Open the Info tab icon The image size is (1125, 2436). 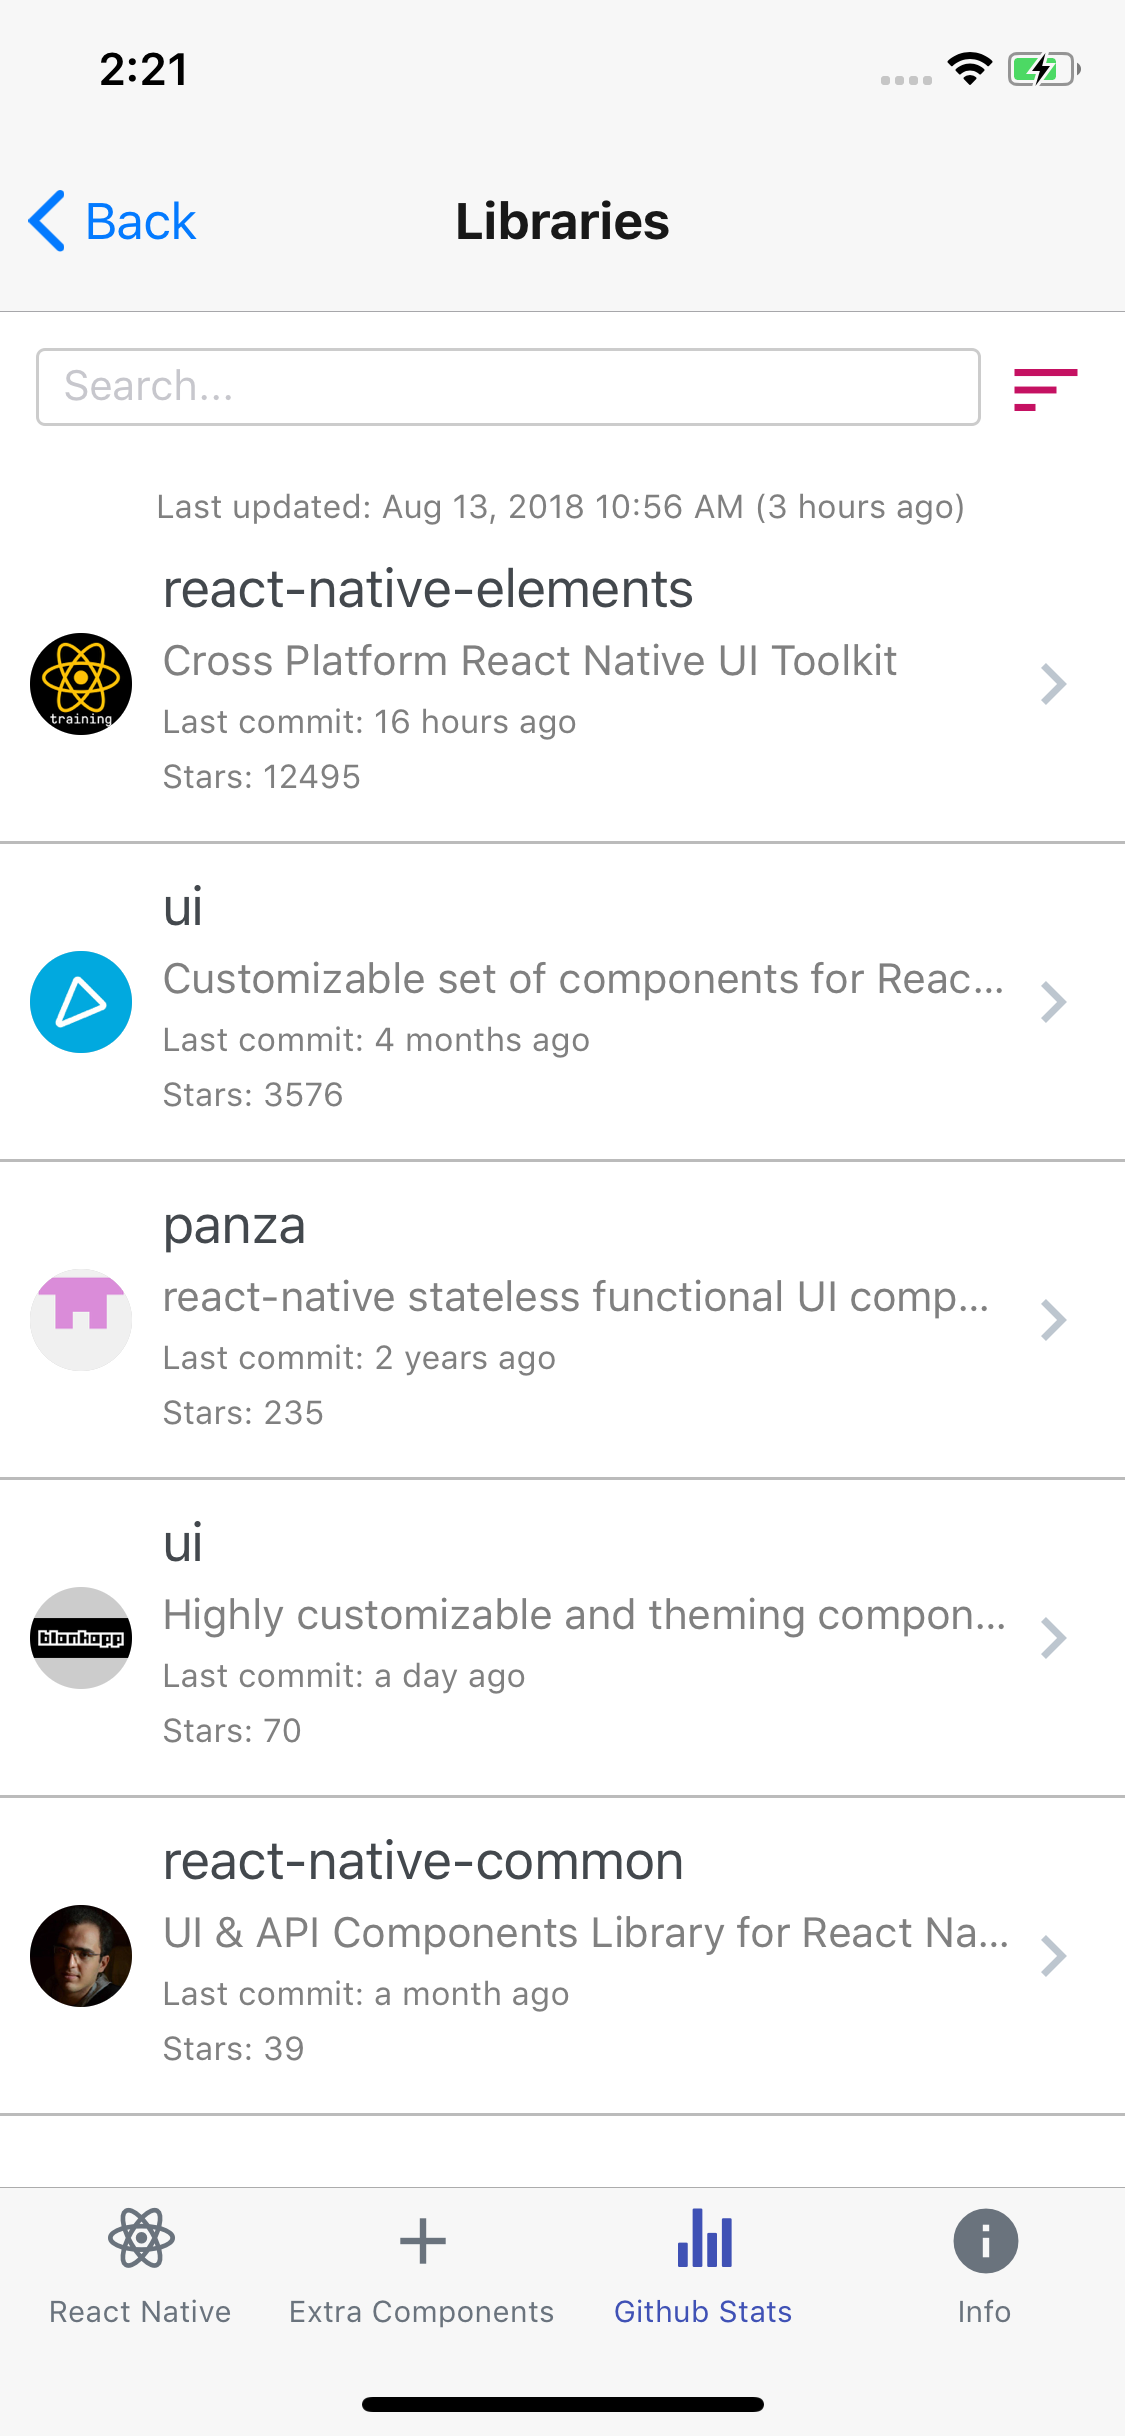984,2240
